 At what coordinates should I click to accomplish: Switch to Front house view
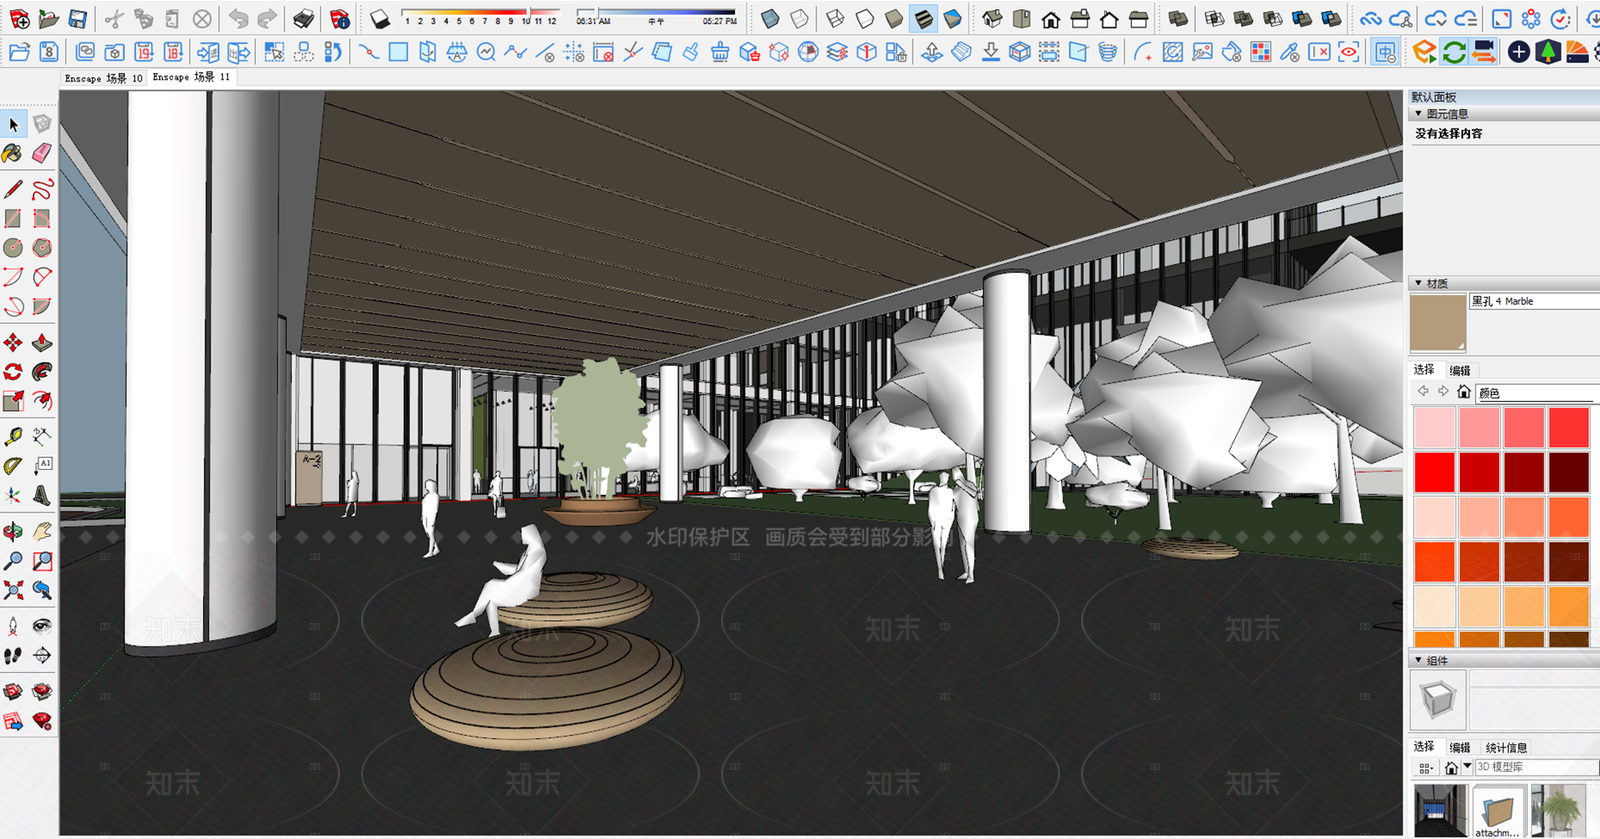click(x=1051, y=19)
